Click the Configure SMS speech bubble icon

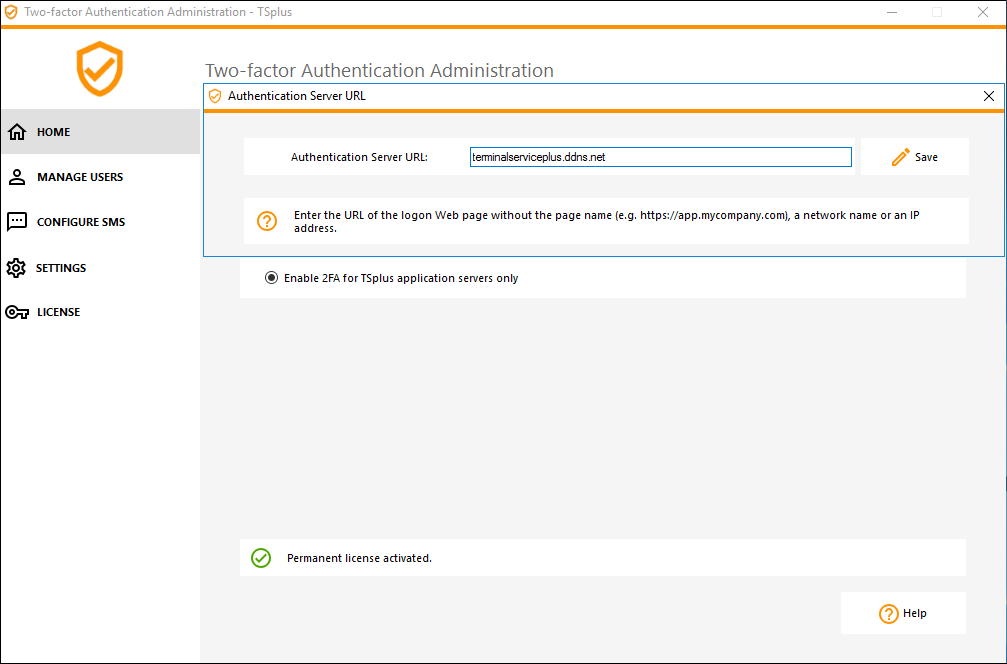click(17, 221)
